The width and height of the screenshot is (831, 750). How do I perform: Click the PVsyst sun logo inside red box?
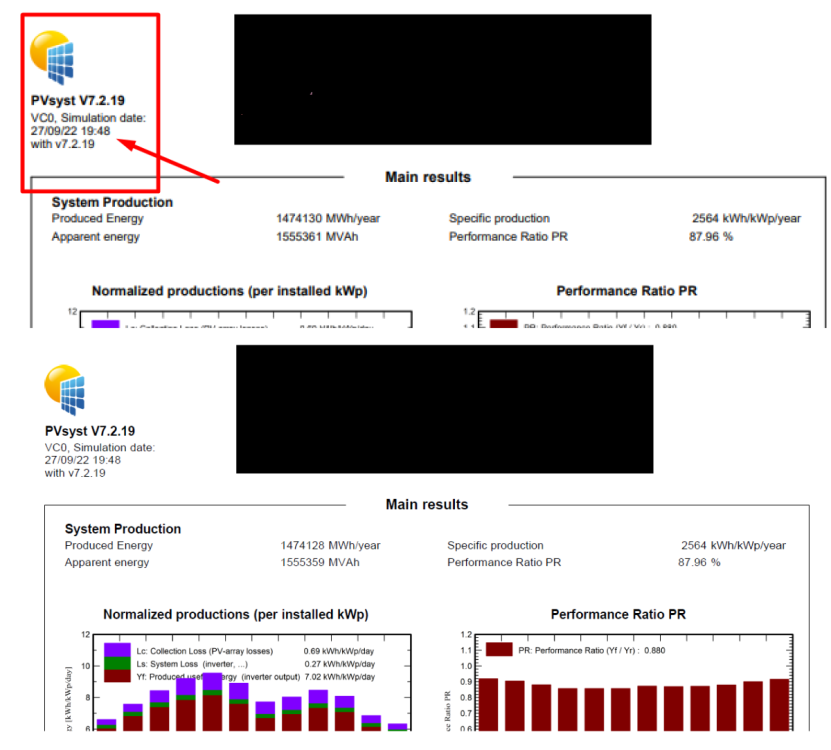[x=55, y=57]
